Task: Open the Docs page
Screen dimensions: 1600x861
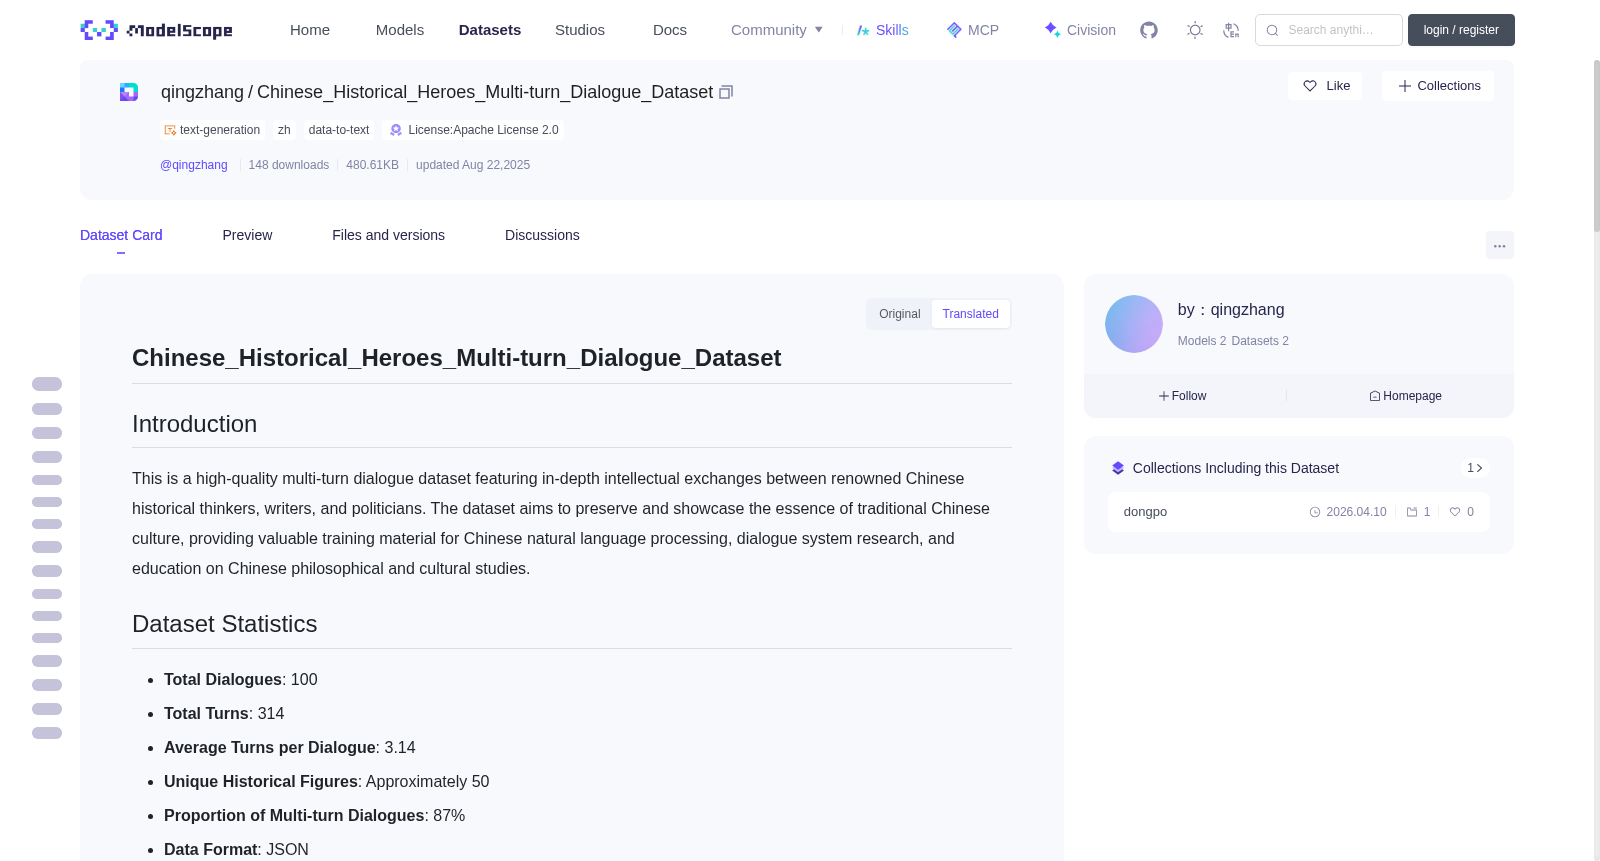Action: pos(670,30)
